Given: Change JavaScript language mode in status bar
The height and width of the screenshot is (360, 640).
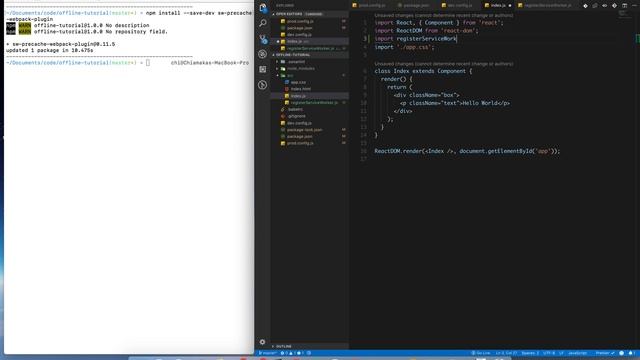Looking at the screenshot, I should pyautogui.click(x=578, y=353).
